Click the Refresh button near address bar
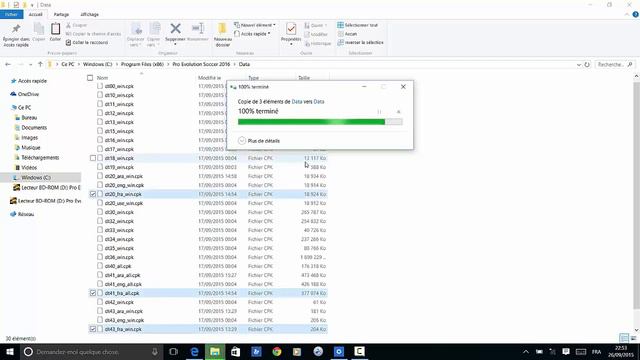 click(587, 64)
